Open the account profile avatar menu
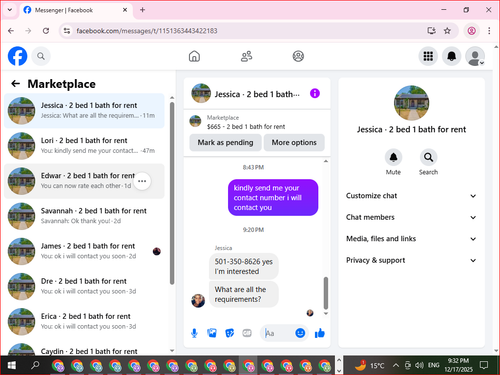This screenshot has width=500, height=375. click(x=475, y=56)
